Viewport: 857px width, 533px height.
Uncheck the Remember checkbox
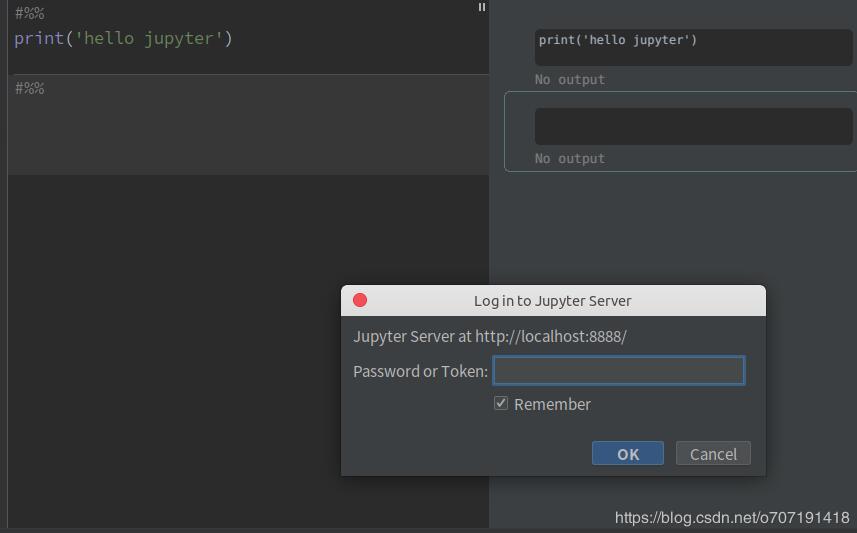[x=501, y=403]
